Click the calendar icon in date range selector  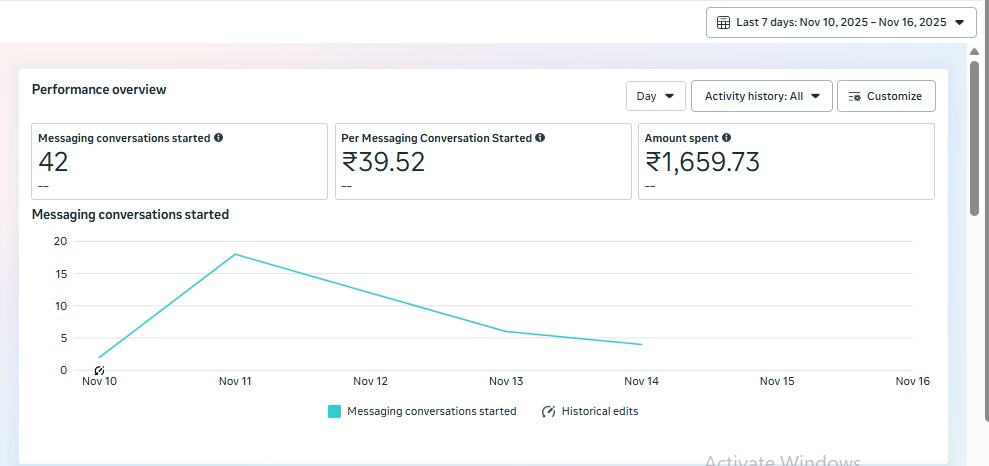[723, 22]
